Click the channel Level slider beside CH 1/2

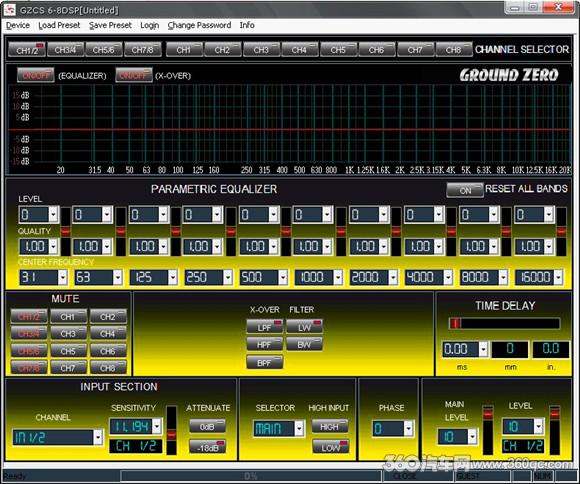554,430
